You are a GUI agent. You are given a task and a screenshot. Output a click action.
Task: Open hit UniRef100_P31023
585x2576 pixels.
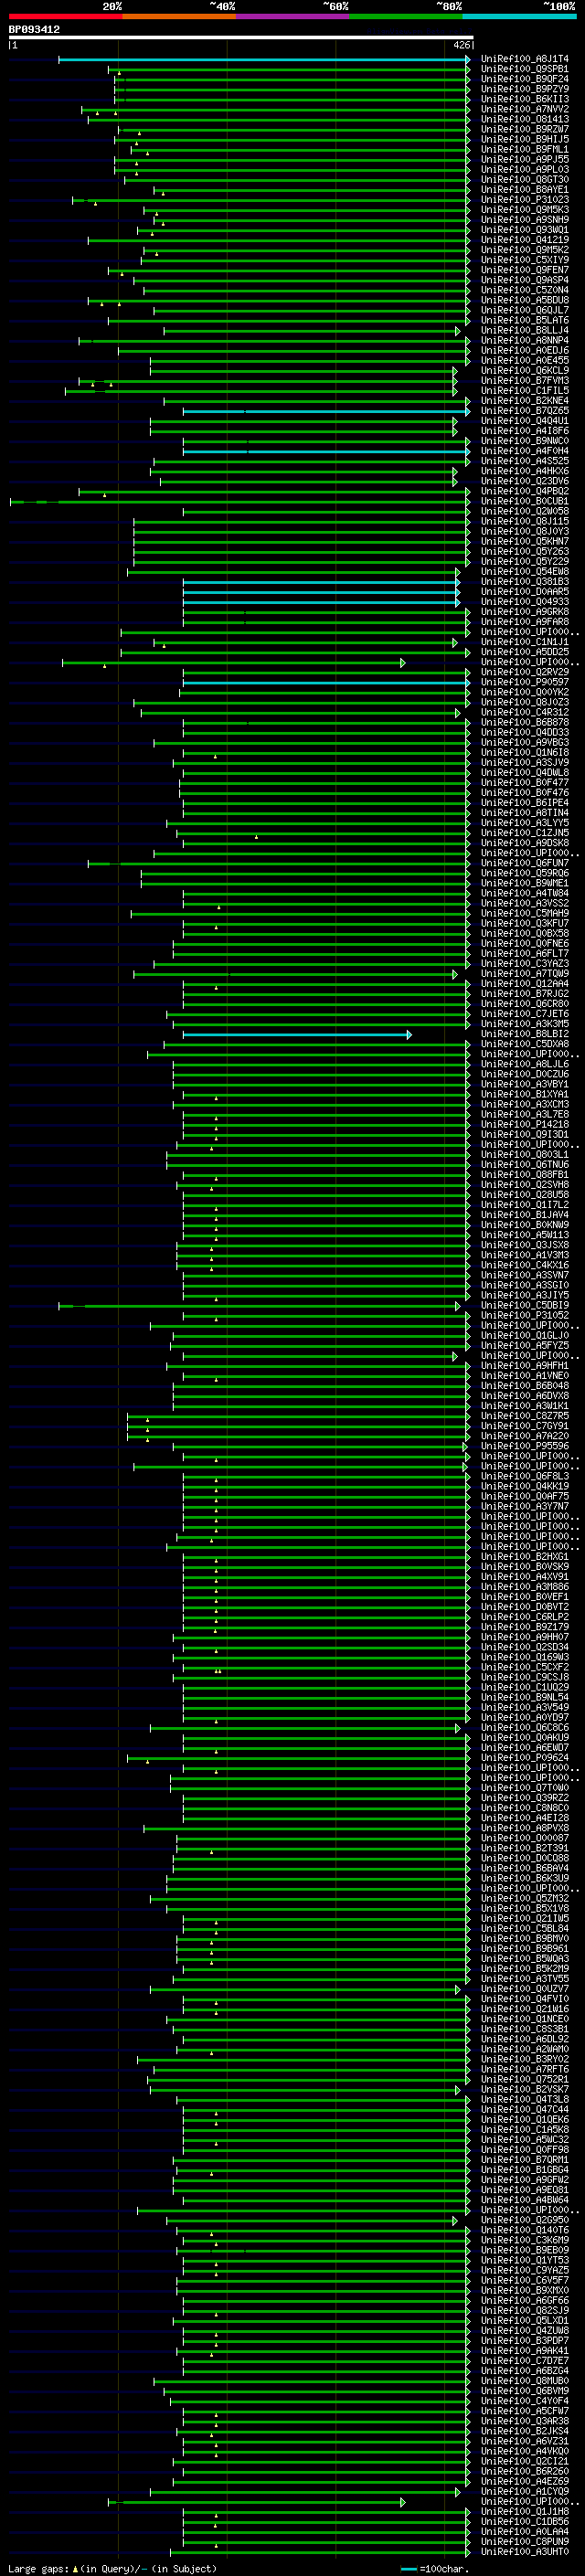524,200
